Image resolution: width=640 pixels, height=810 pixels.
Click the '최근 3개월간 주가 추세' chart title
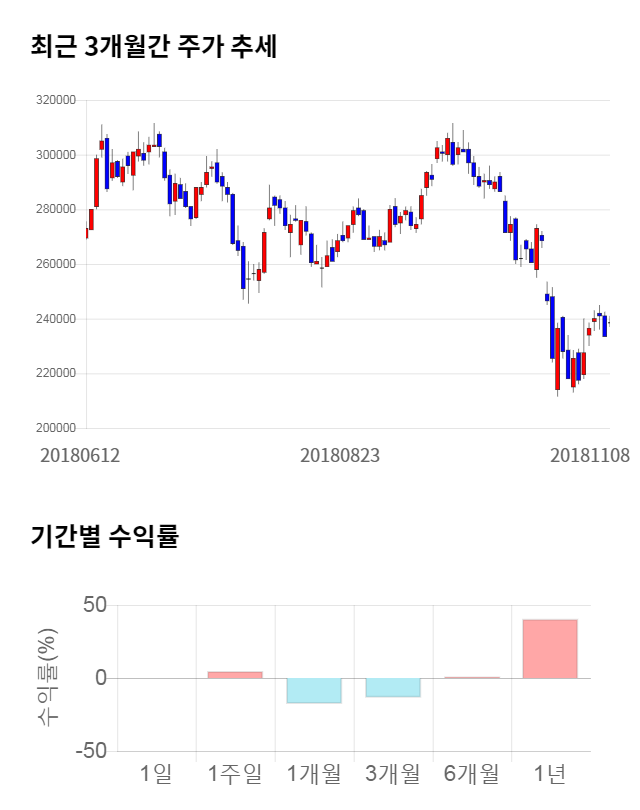(x=153, y=46)
